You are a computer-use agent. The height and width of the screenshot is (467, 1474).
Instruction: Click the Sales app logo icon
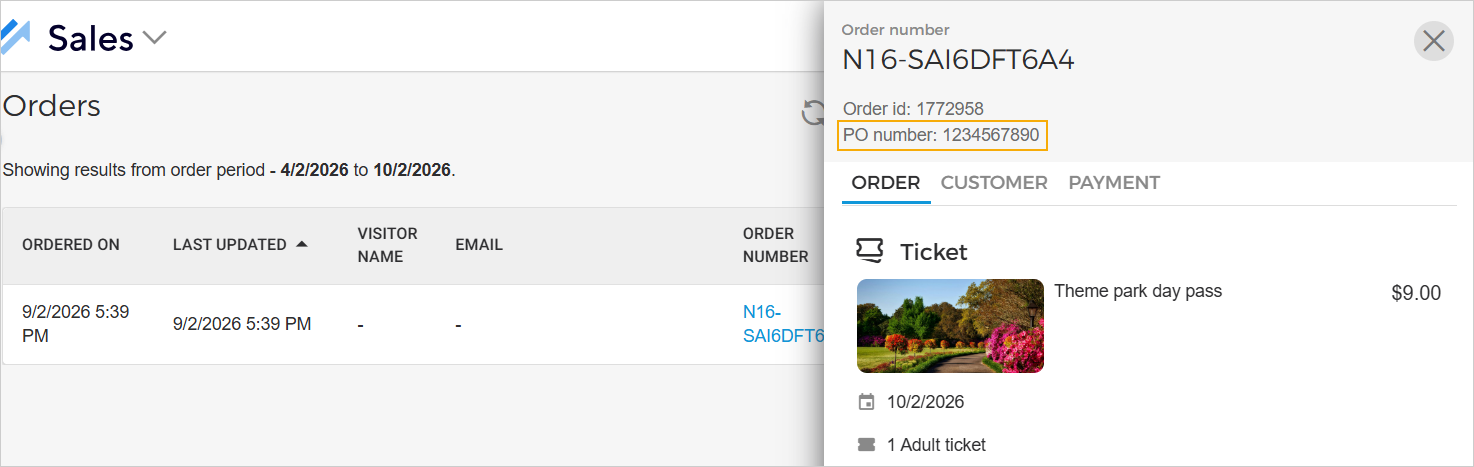pyautogui.click(x=15, y=36)
